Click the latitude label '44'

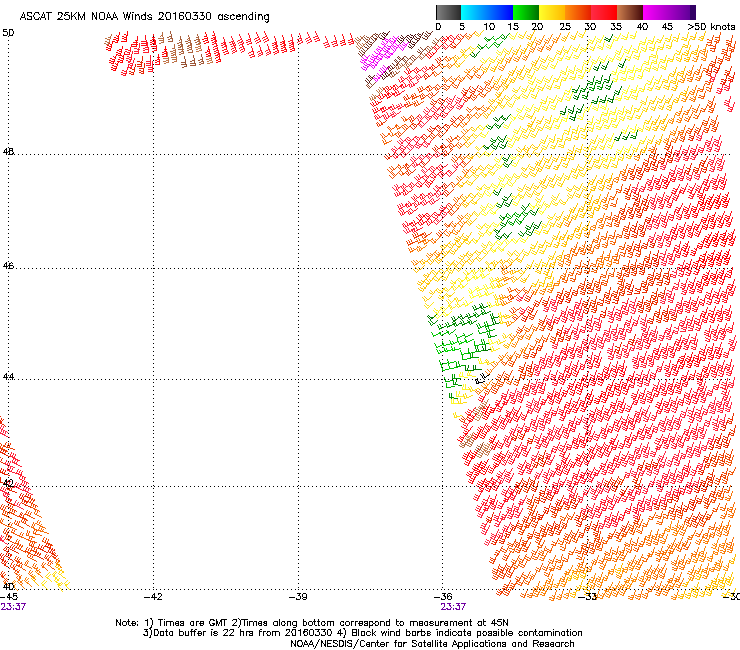8,377
